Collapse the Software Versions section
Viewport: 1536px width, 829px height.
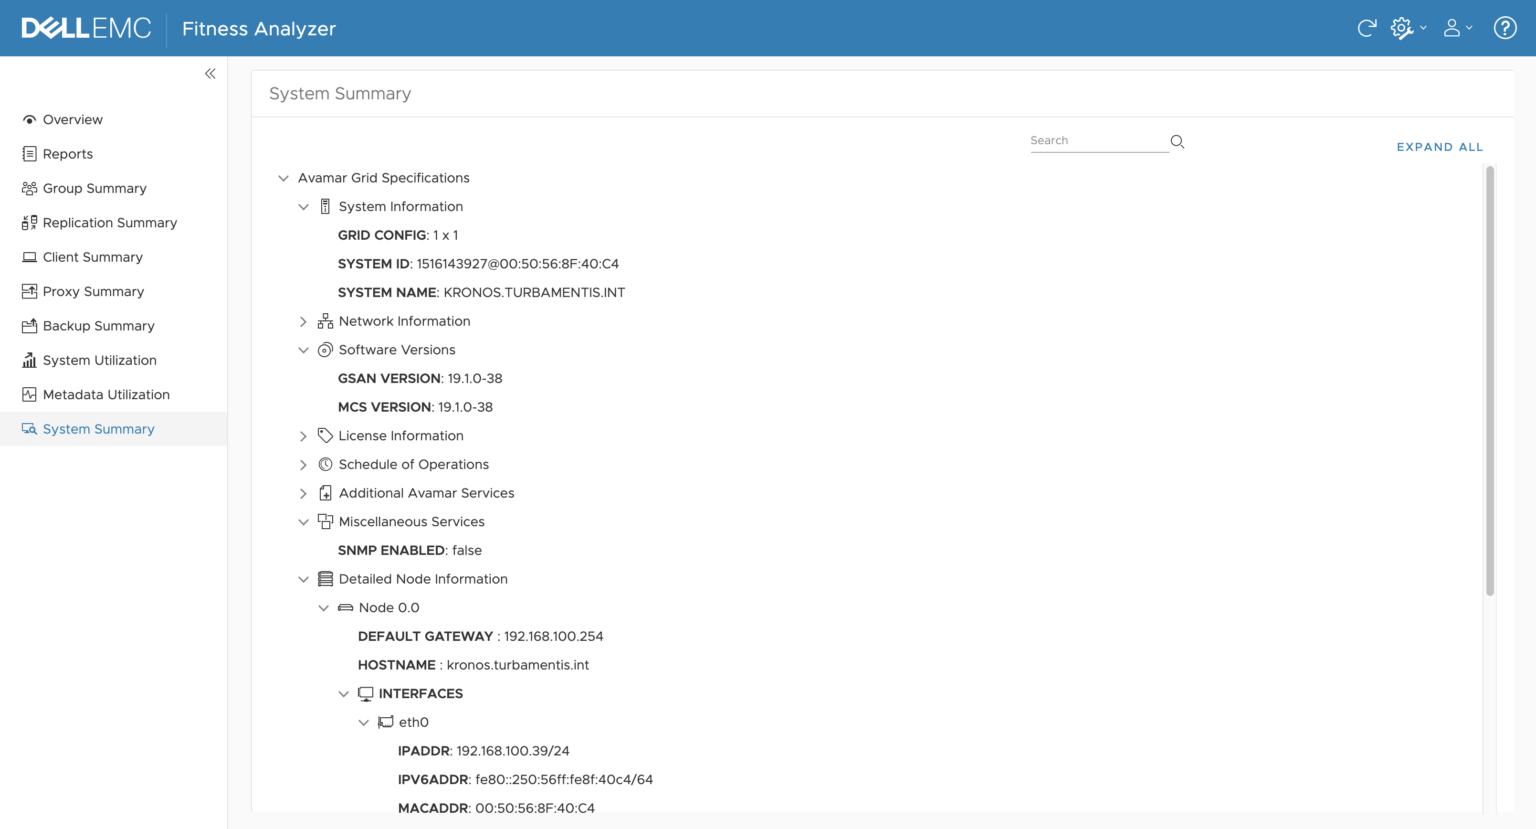coord(303,350)
